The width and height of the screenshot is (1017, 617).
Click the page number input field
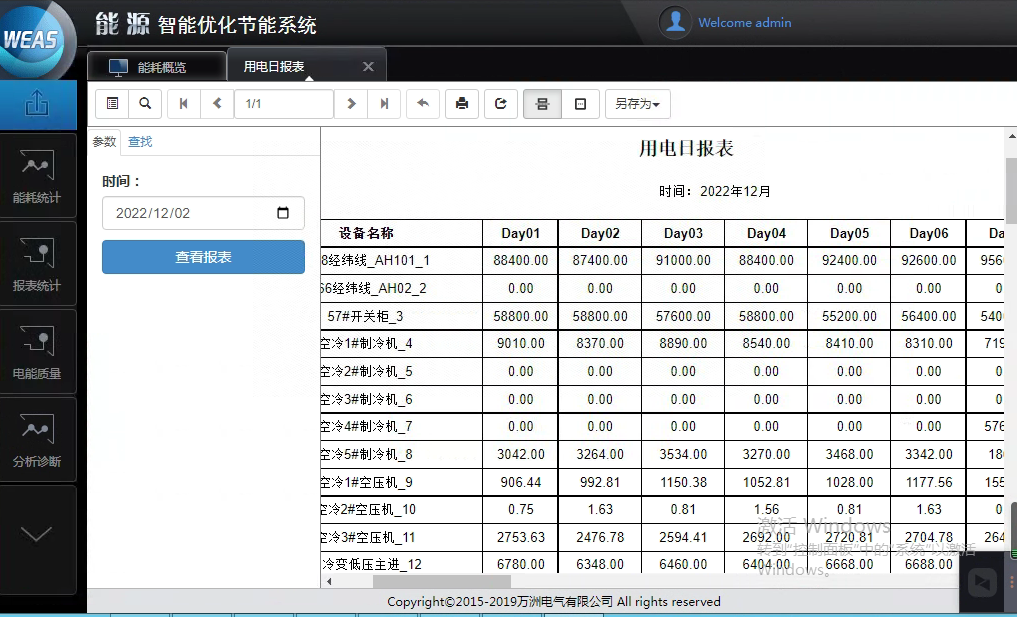click(x=283, y=103)
